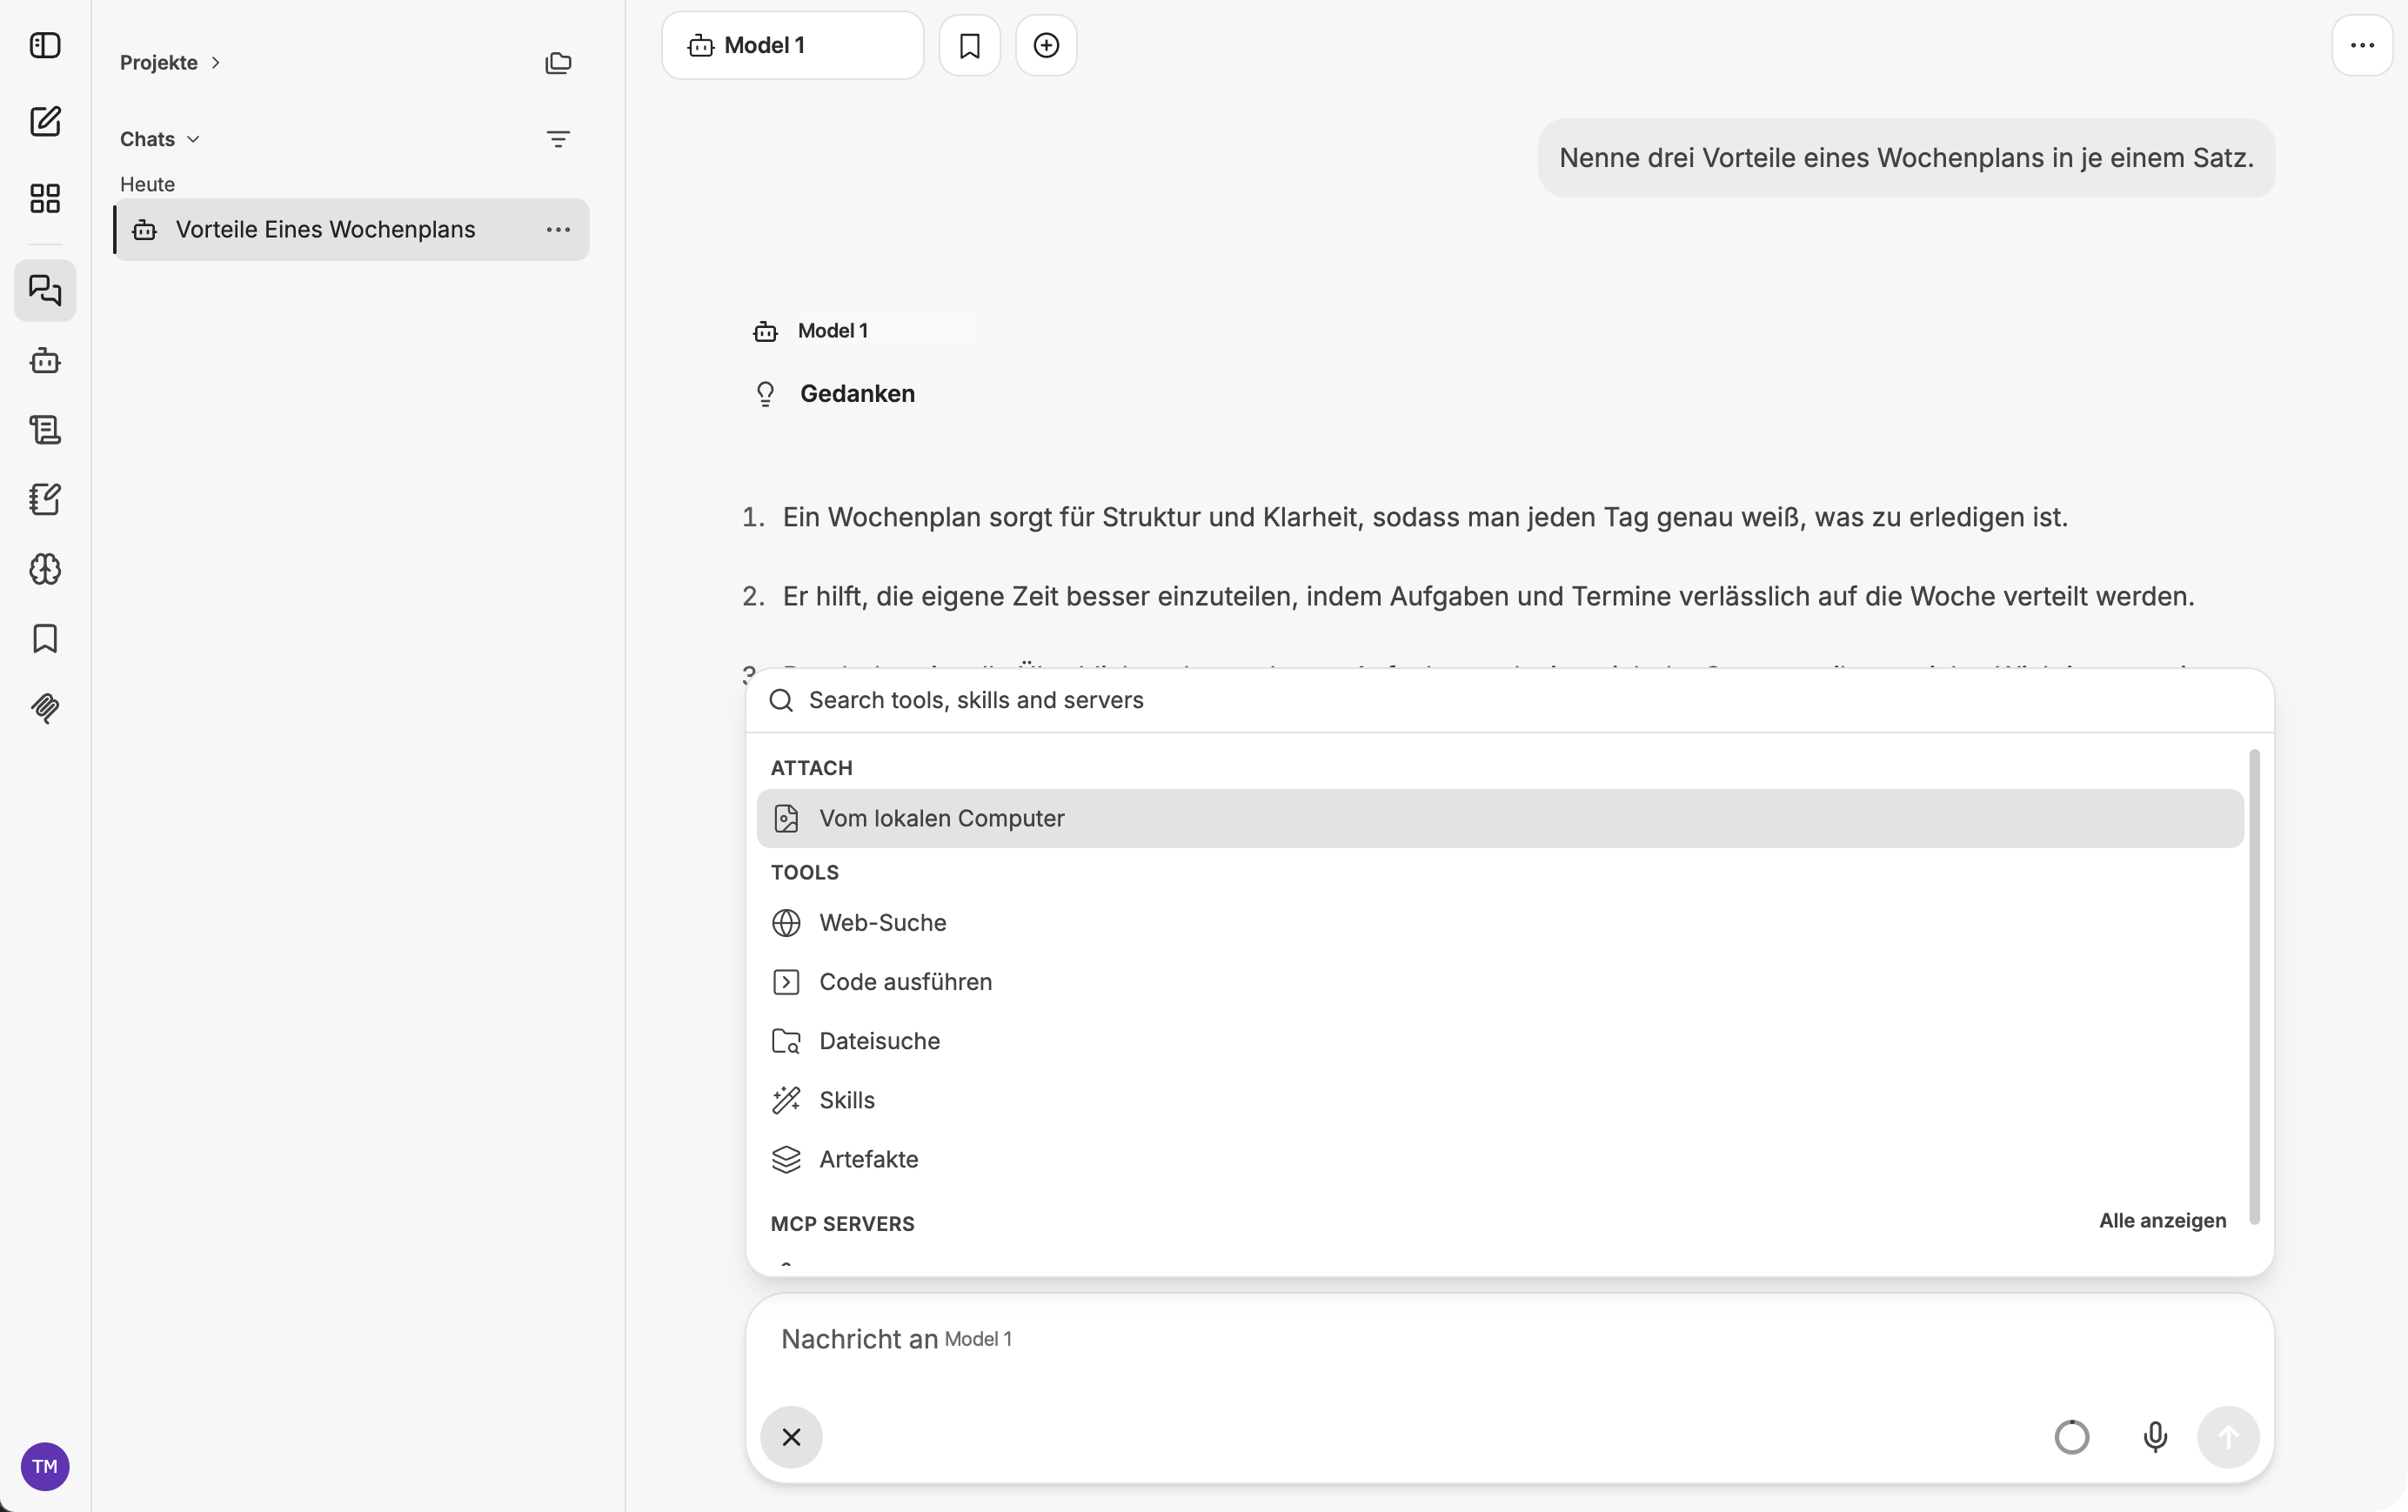Open the bookmarks icon in the left rail
This screenshot has height=1512, width=2408.
click(45, 638)
